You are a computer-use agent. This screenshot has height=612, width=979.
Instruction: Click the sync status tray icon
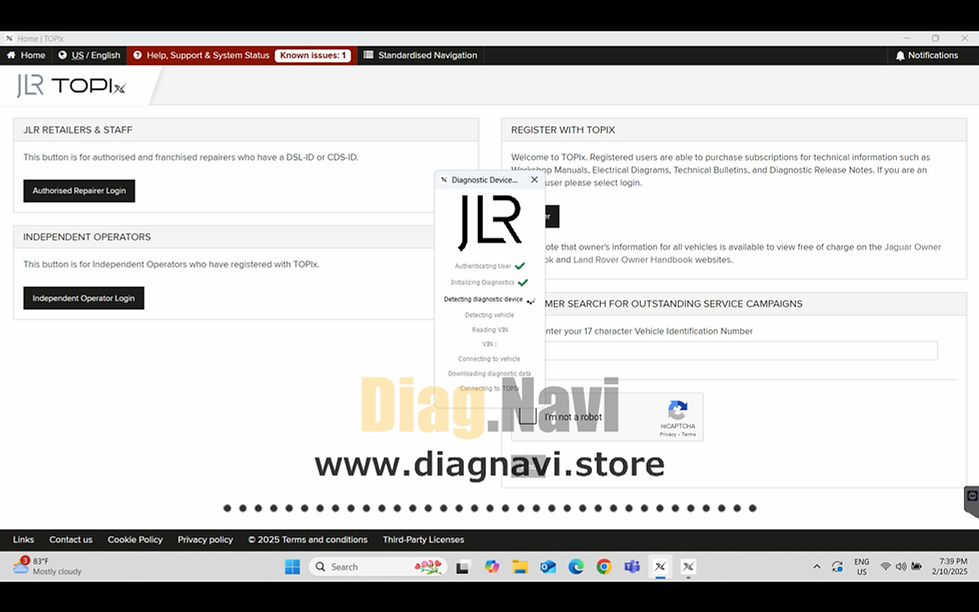point(837,566)
